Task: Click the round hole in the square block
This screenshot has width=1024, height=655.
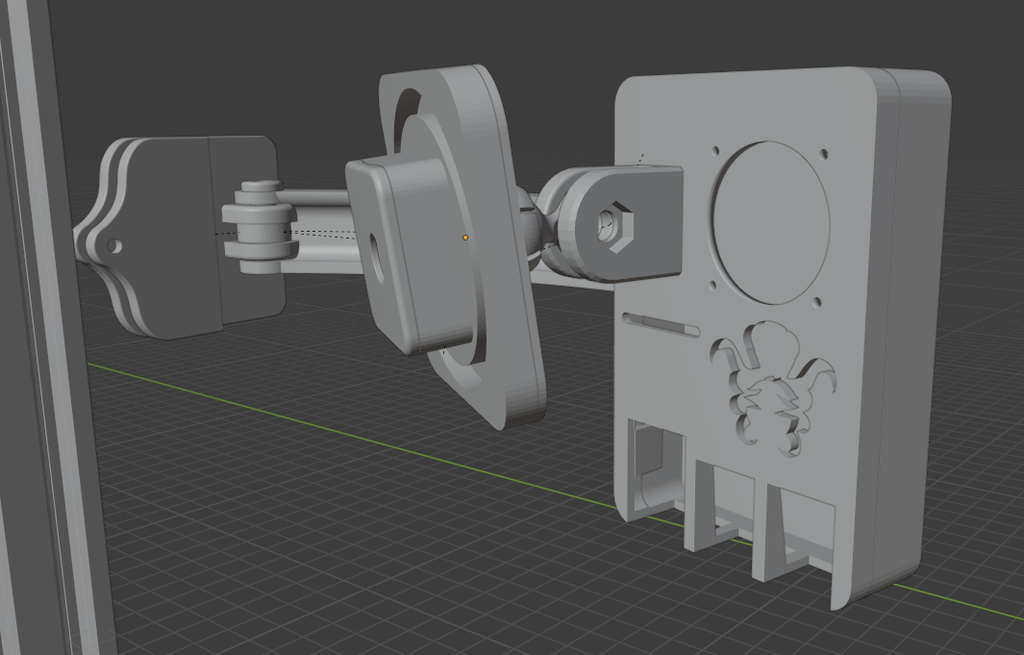Action: click(376, 259)
